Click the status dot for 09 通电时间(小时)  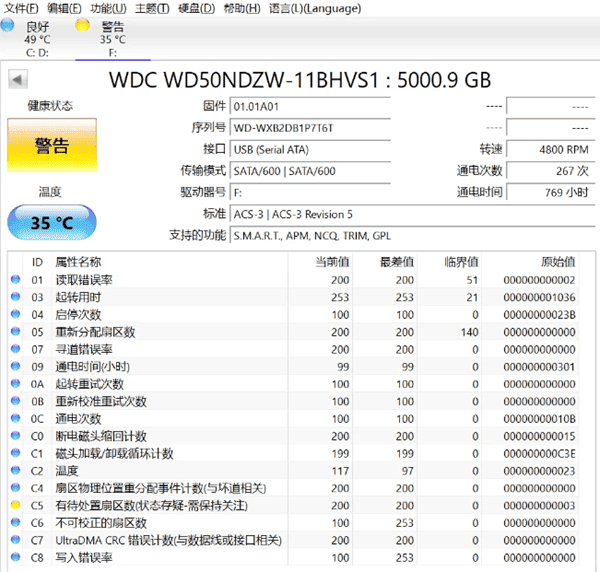click(16, 366)
